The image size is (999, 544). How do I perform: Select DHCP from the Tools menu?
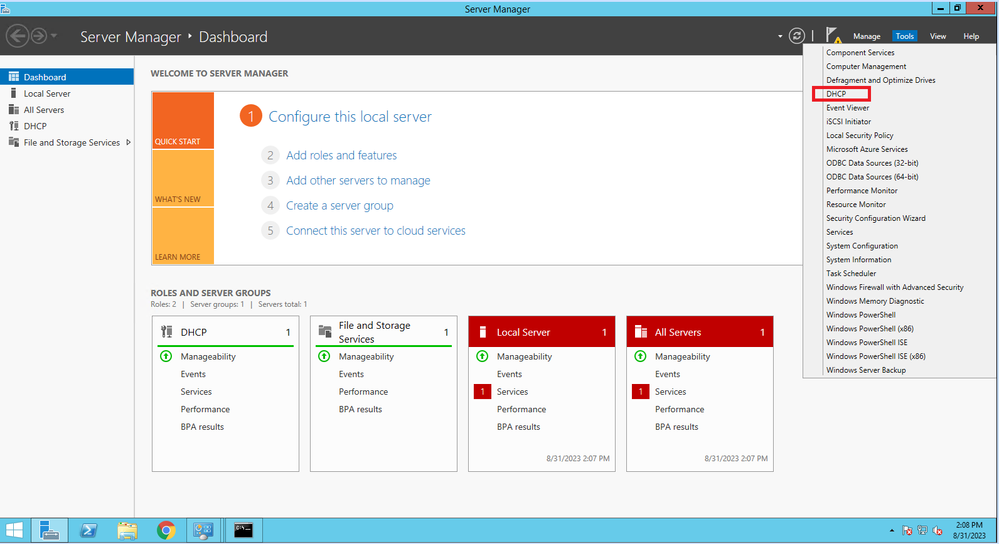(836, 94)
